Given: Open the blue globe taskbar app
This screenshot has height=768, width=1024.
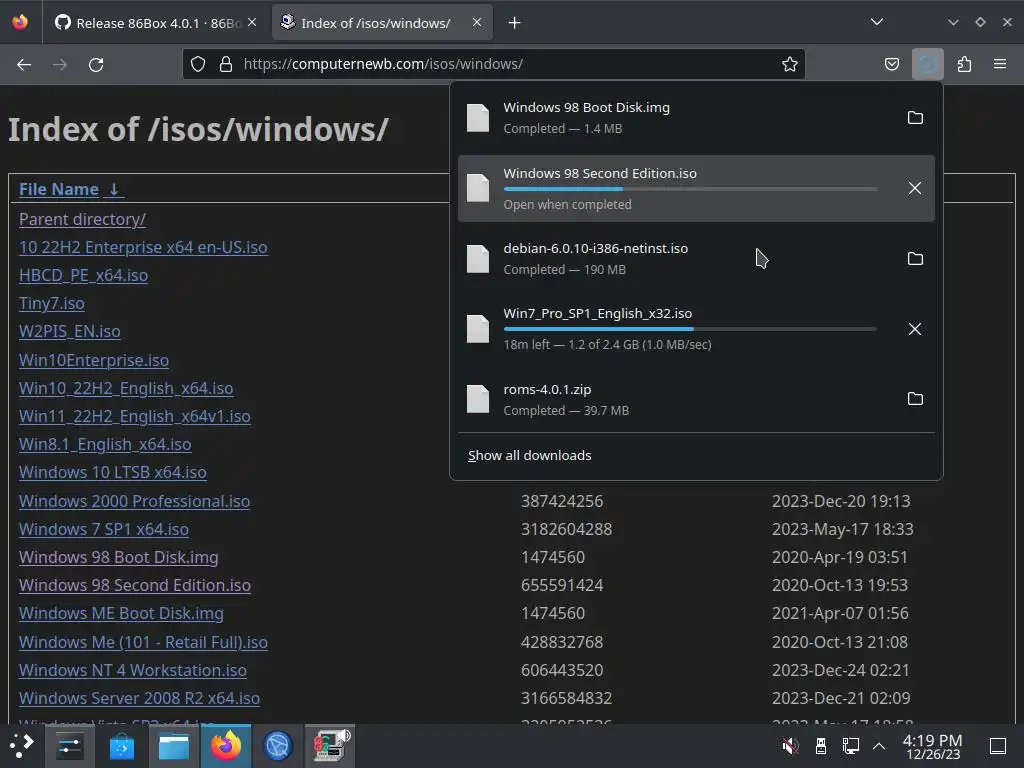Looking at the screenshot, I should tap(278, 746).
